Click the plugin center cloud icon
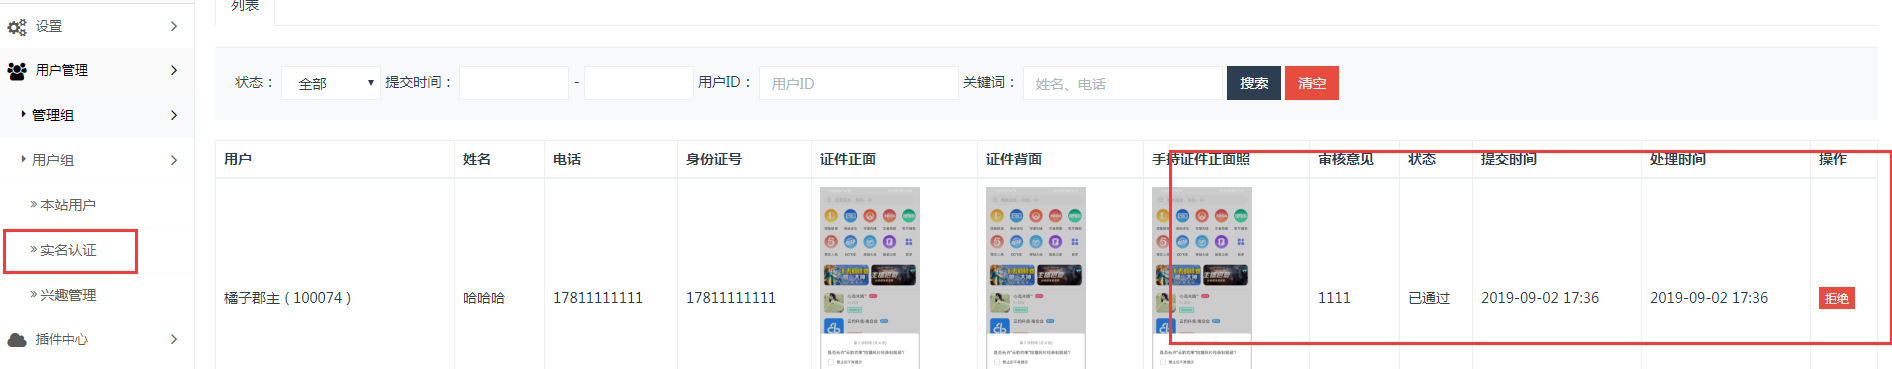The width and height of the screenshot is (1892, 369). 17,340
